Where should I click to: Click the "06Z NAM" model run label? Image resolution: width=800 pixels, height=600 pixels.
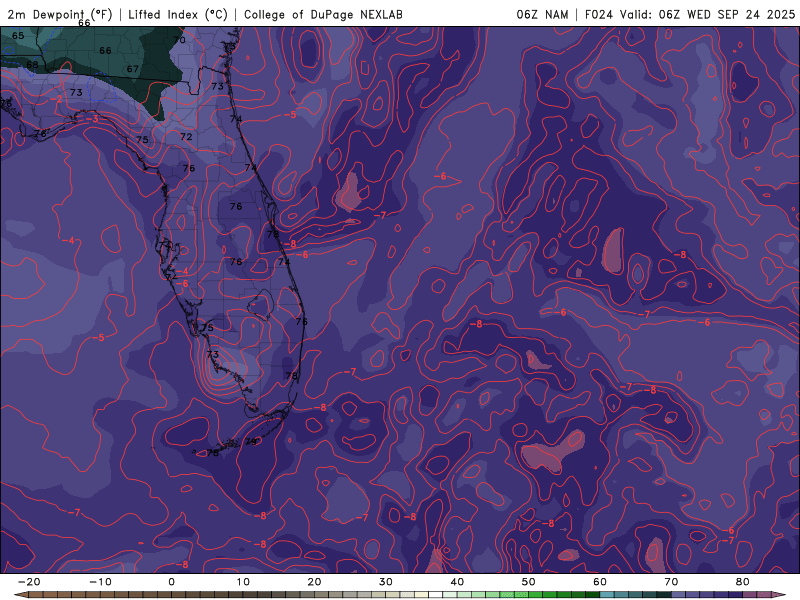point(542,14)
